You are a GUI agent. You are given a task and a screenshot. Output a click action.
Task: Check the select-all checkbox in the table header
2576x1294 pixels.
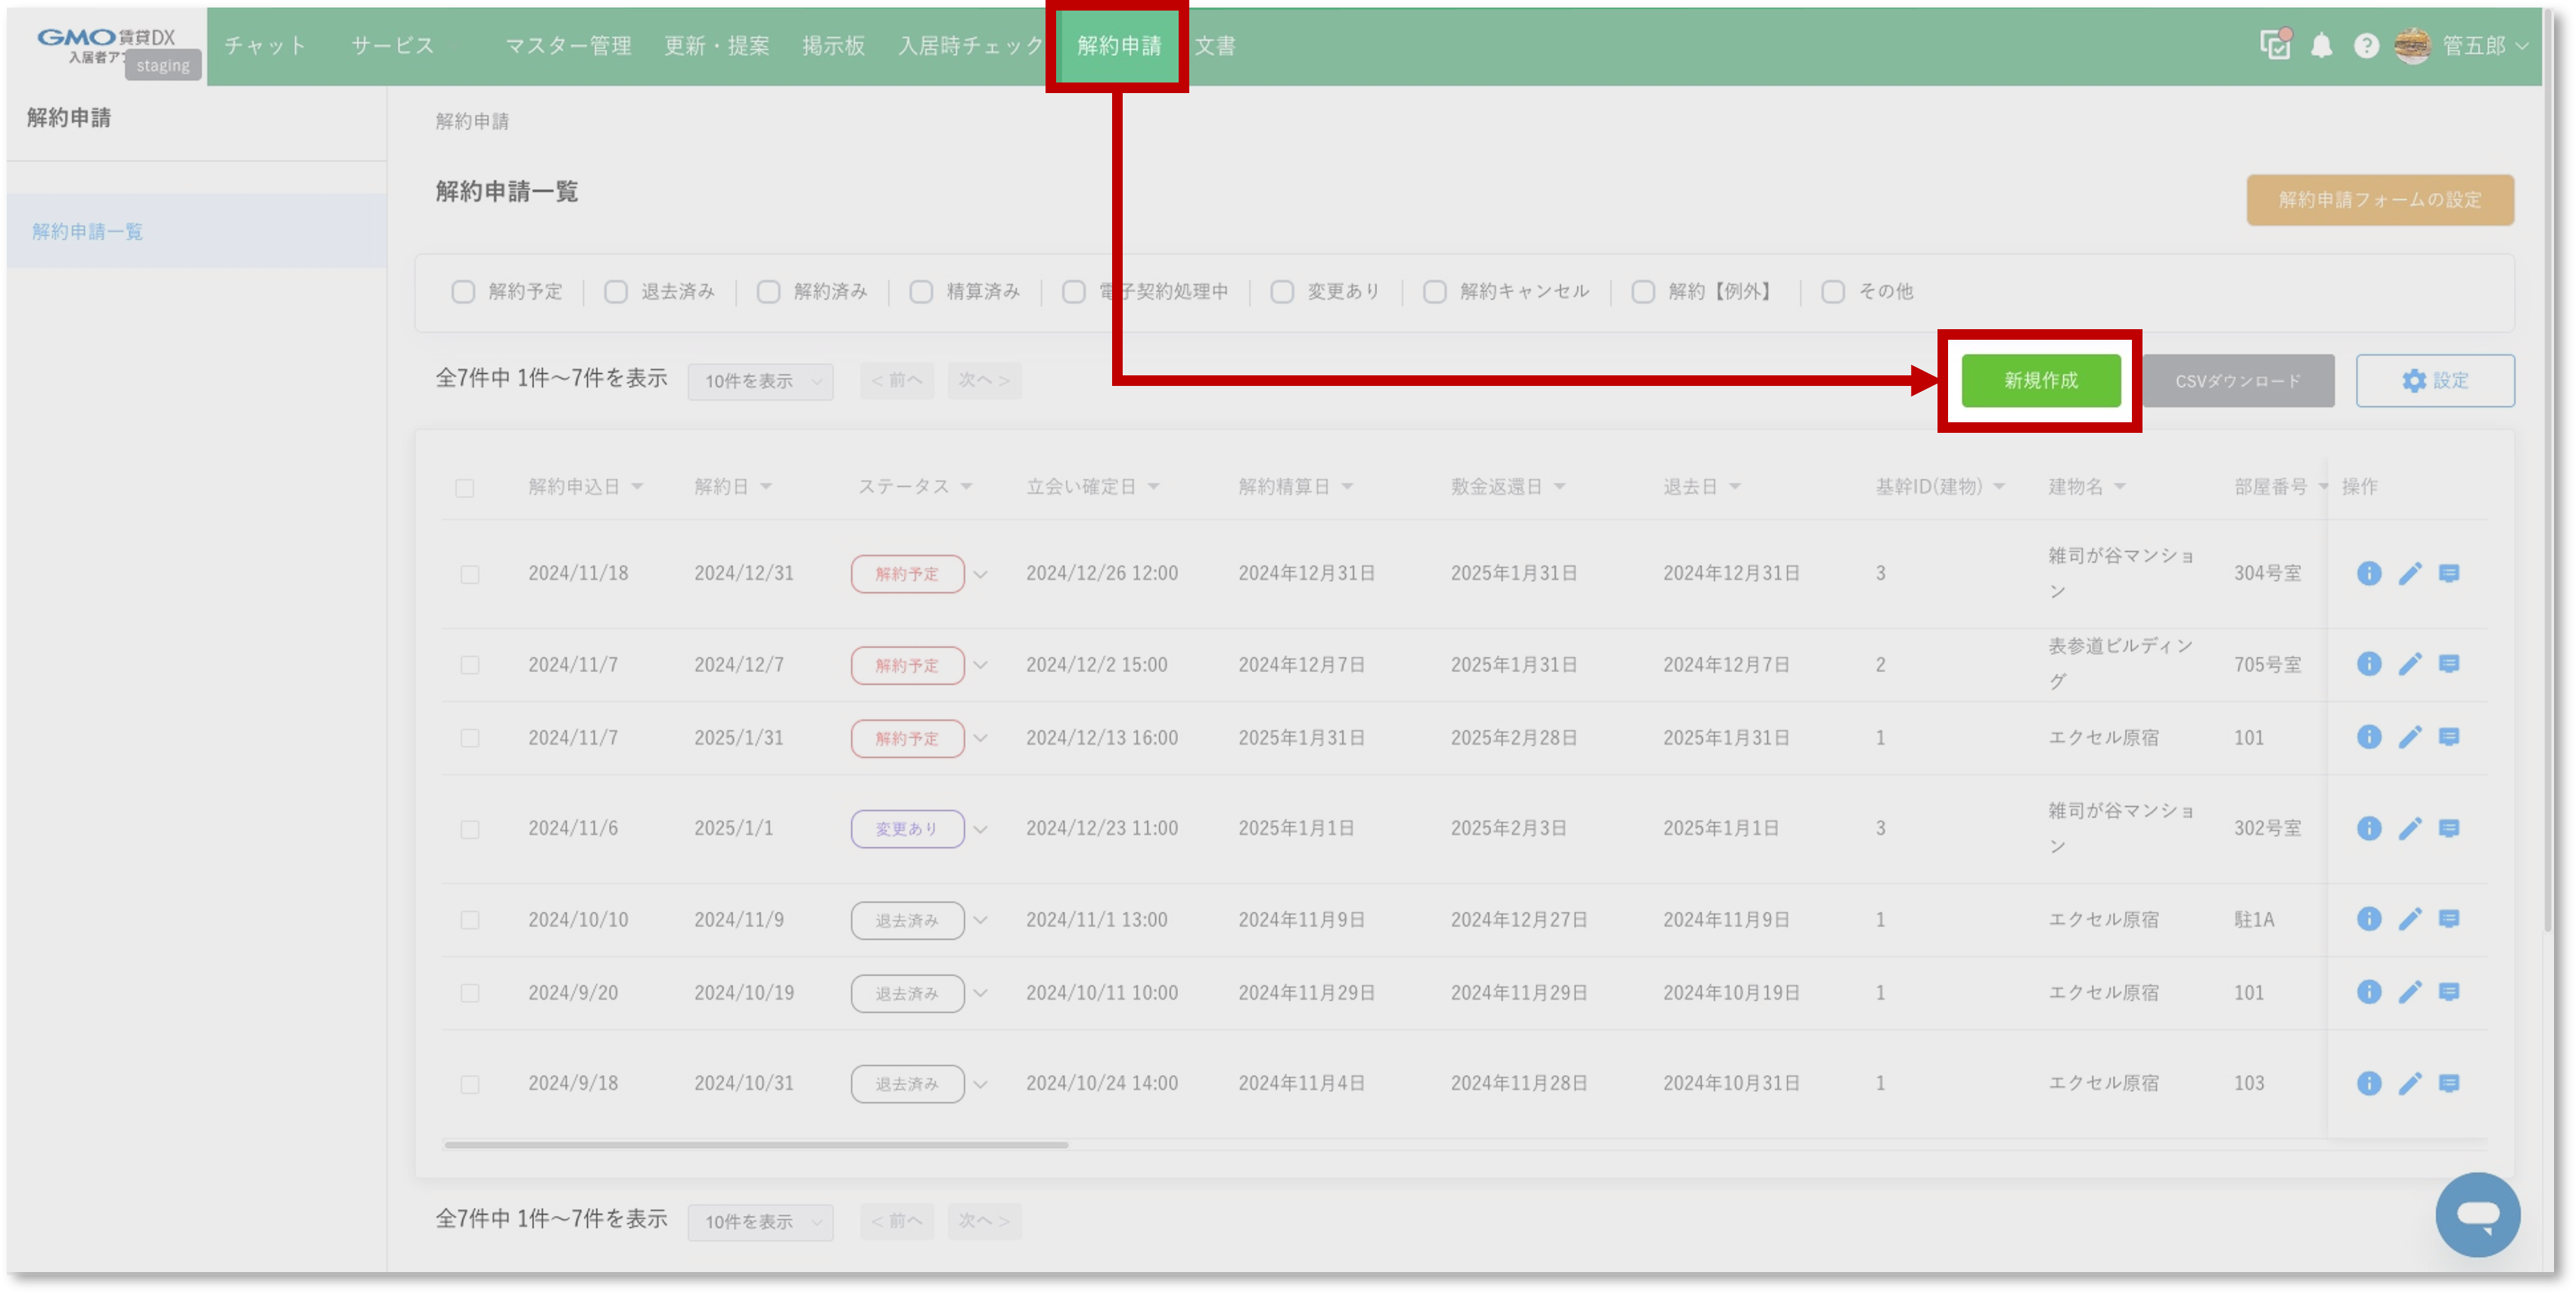point(464,488)
